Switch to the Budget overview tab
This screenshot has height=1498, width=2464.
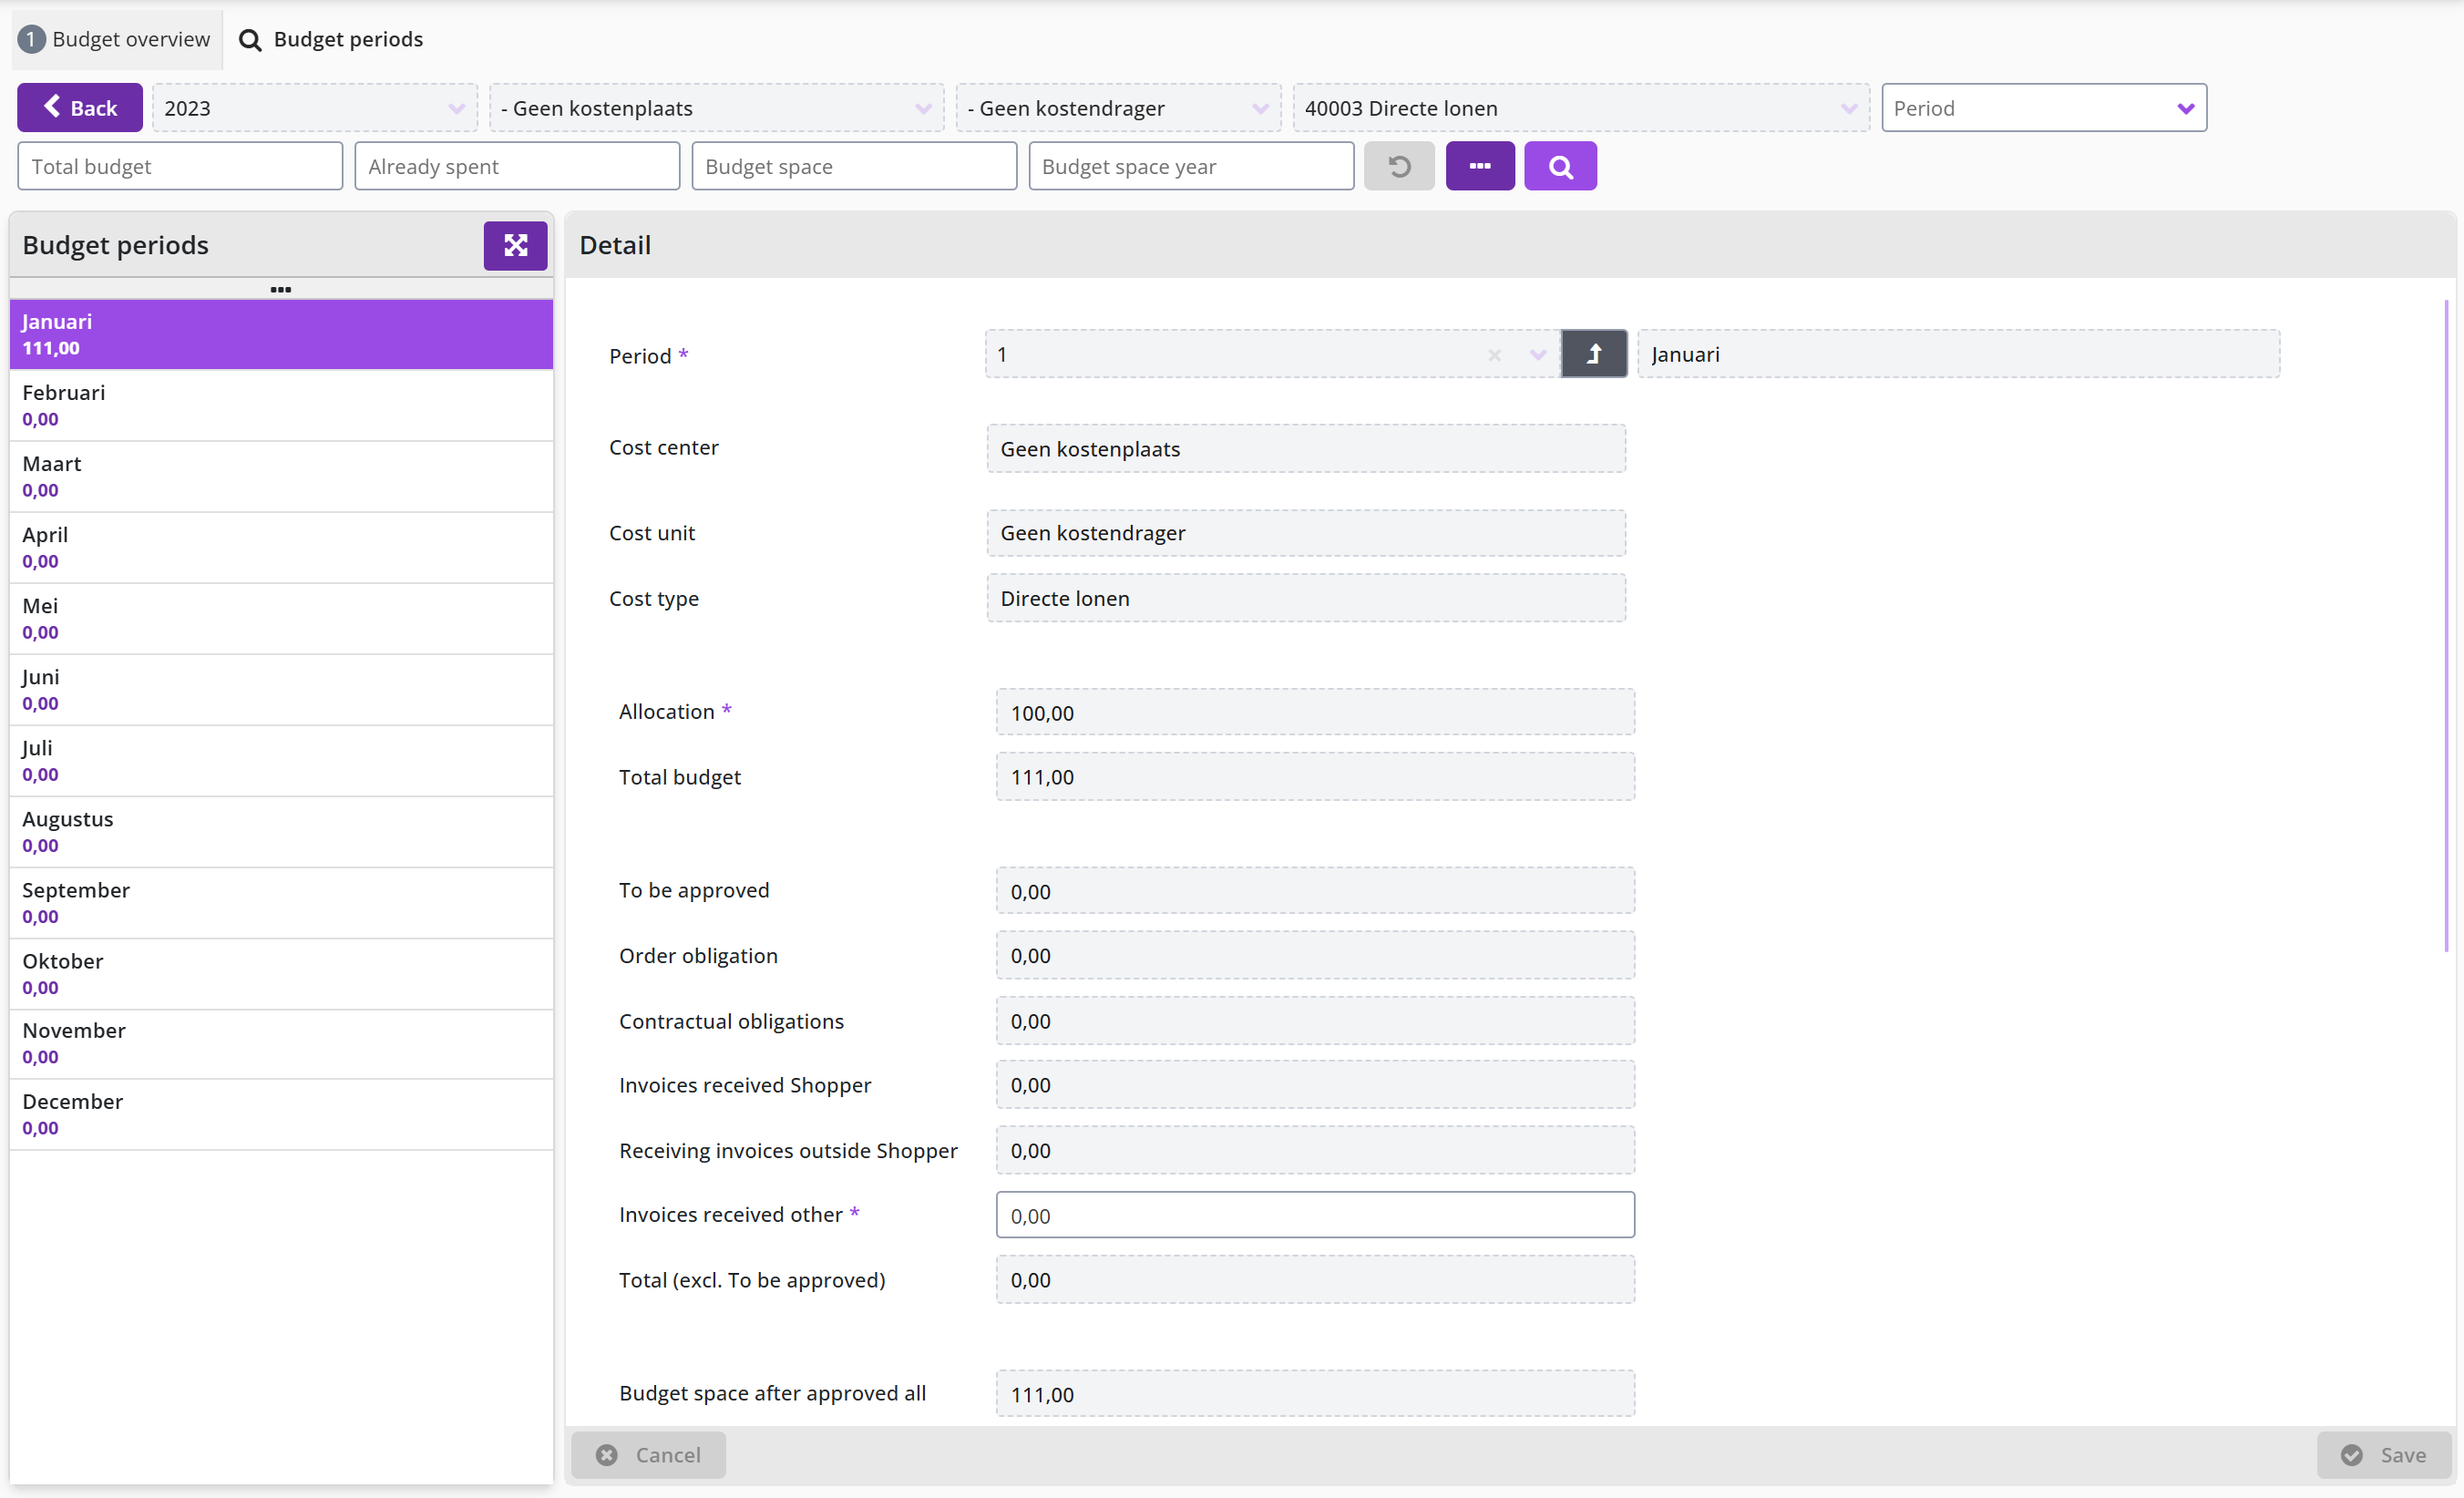116,39
